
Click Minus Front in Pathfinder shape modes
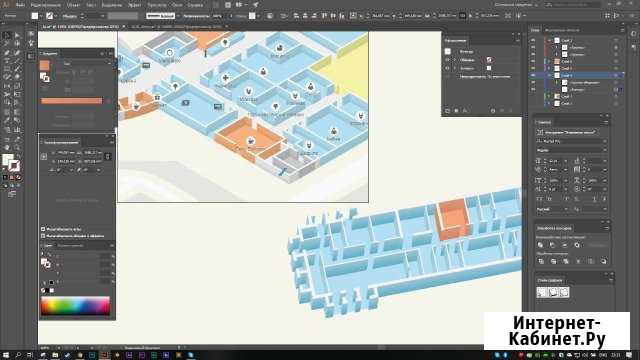552,245
